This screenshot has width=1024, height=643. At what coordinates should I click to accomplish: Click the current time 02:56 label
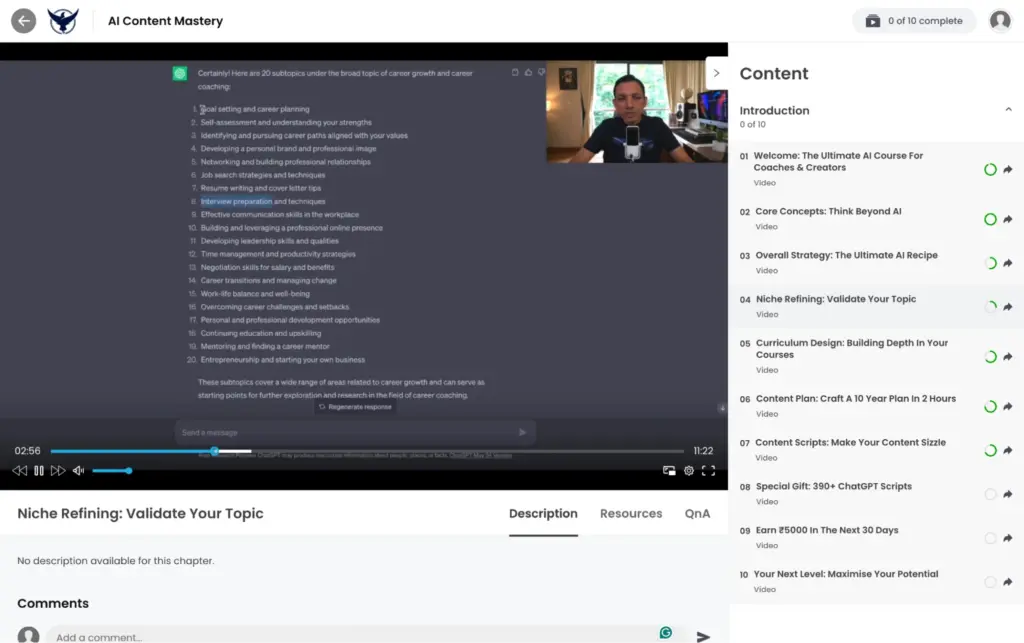coord(27,451)
